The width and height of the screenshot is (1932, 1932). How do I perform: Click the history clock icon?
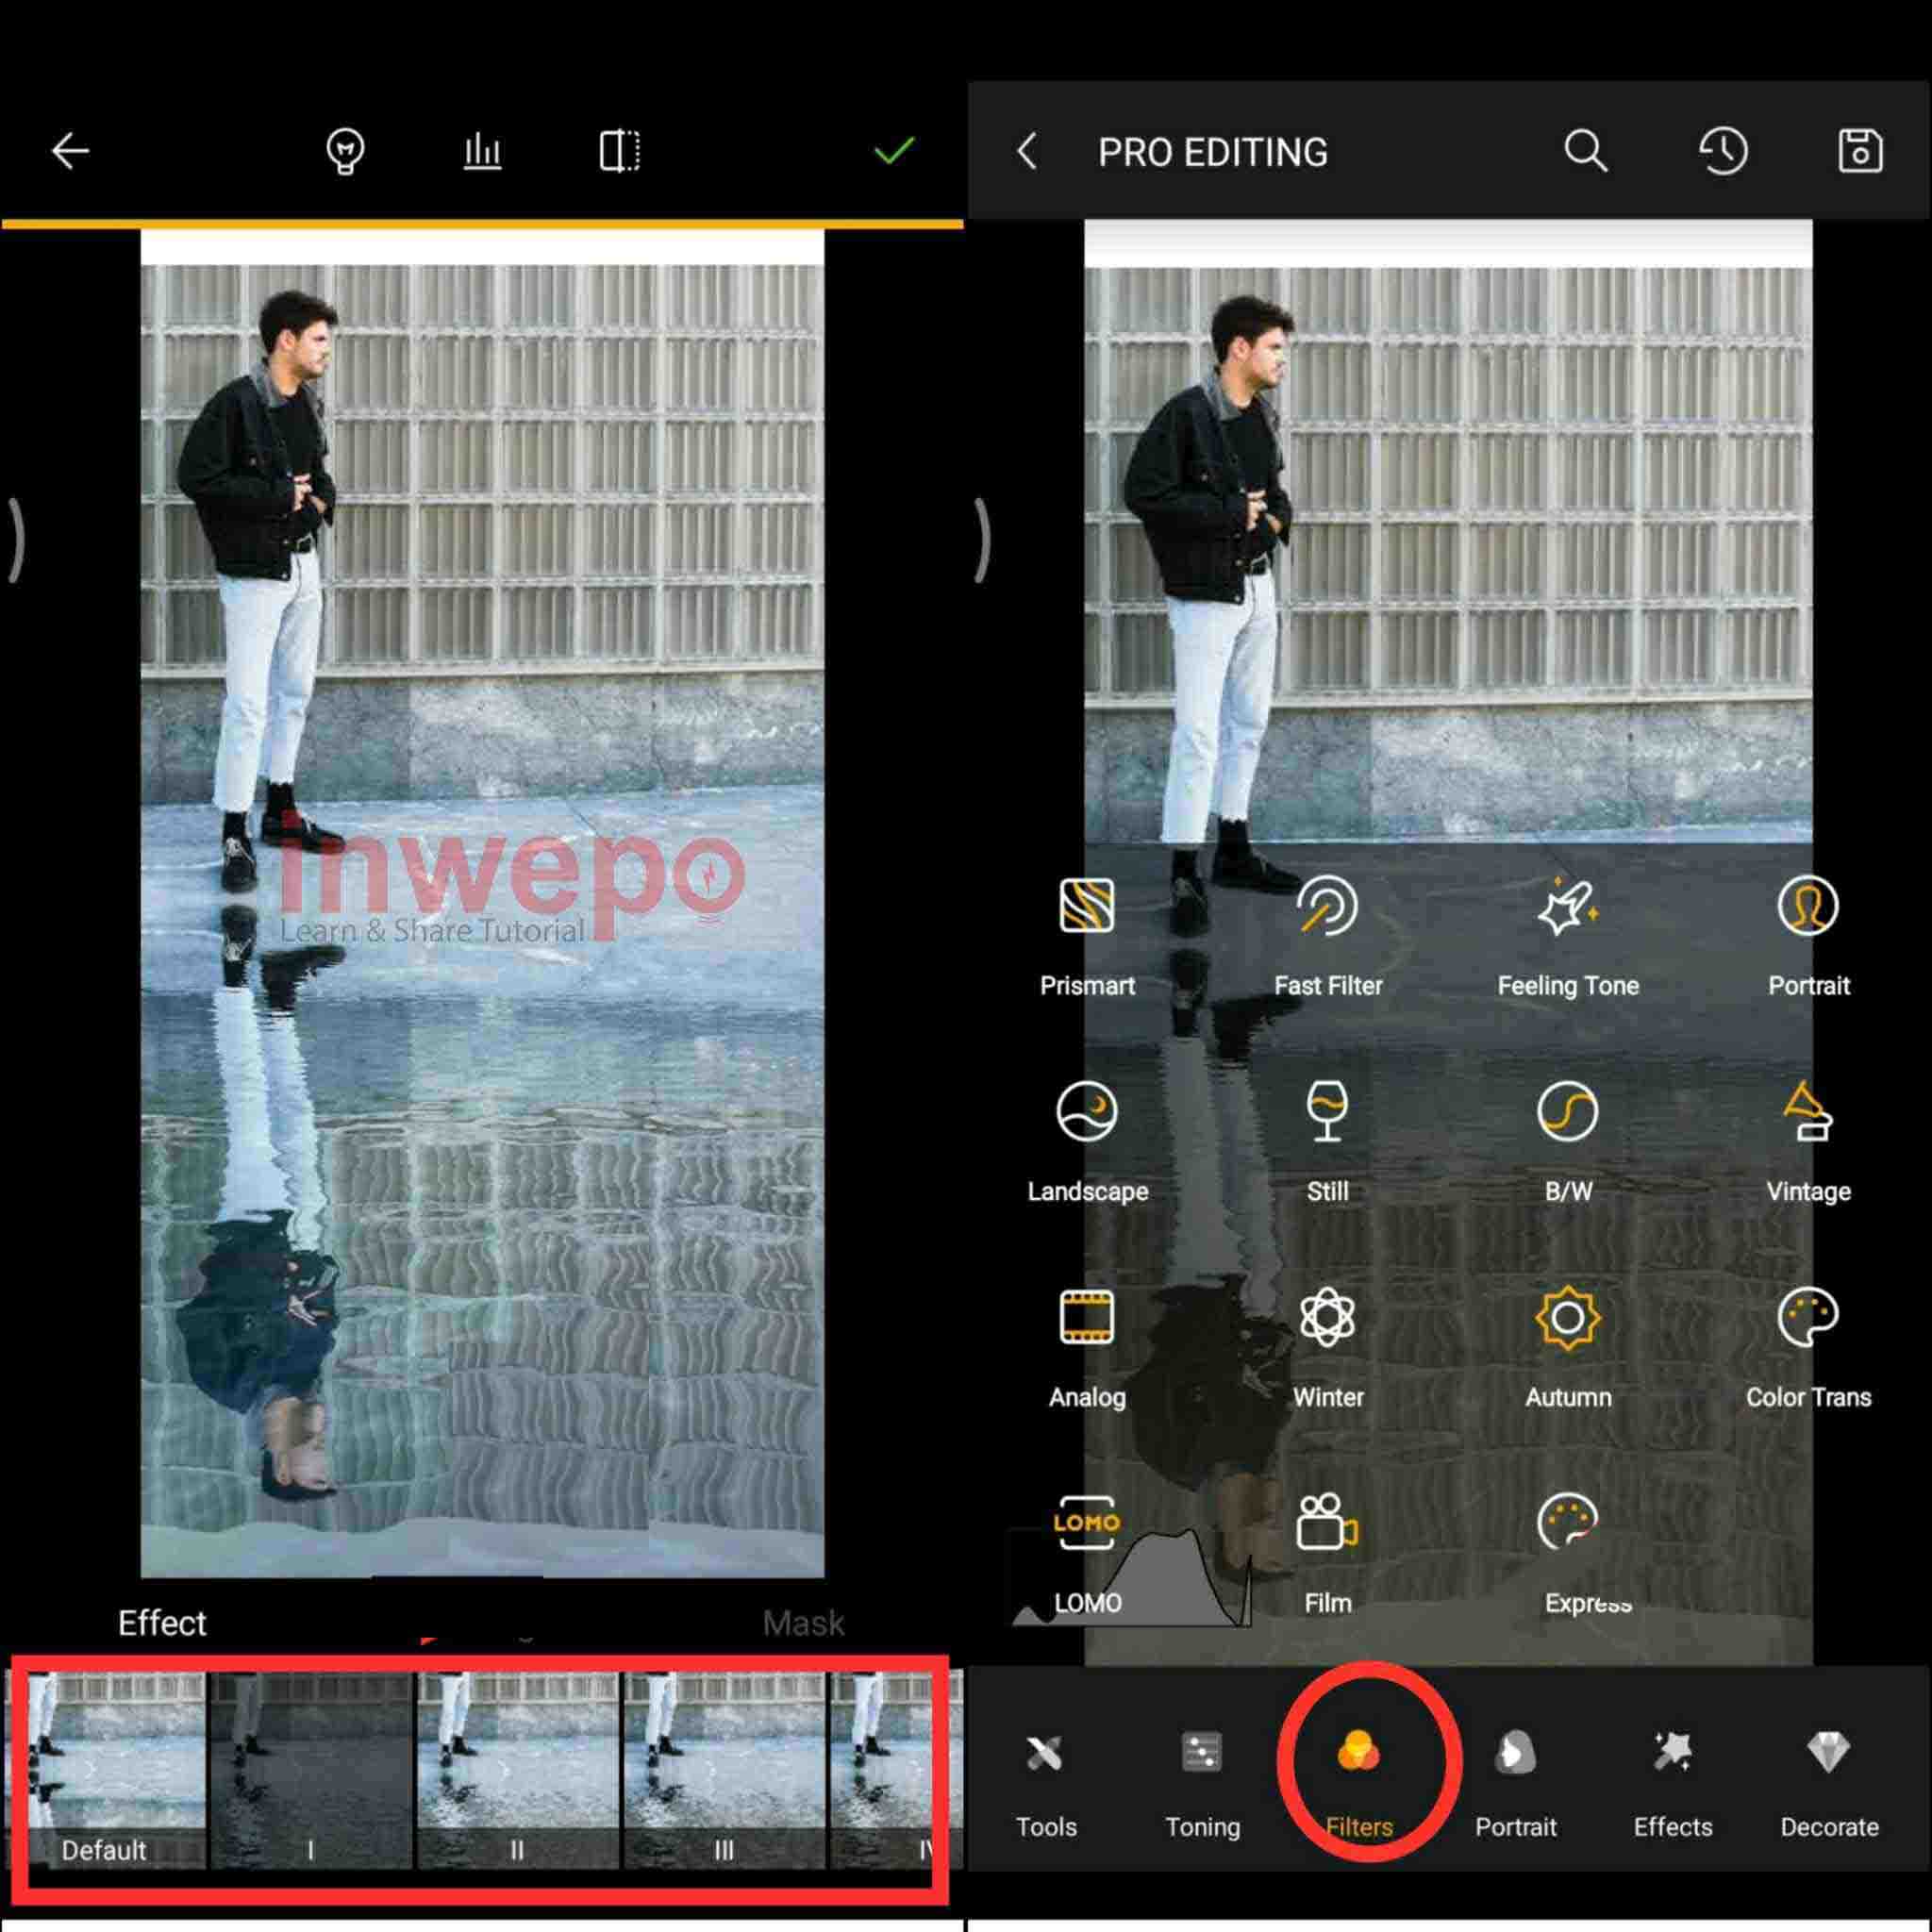(1722, 152)
